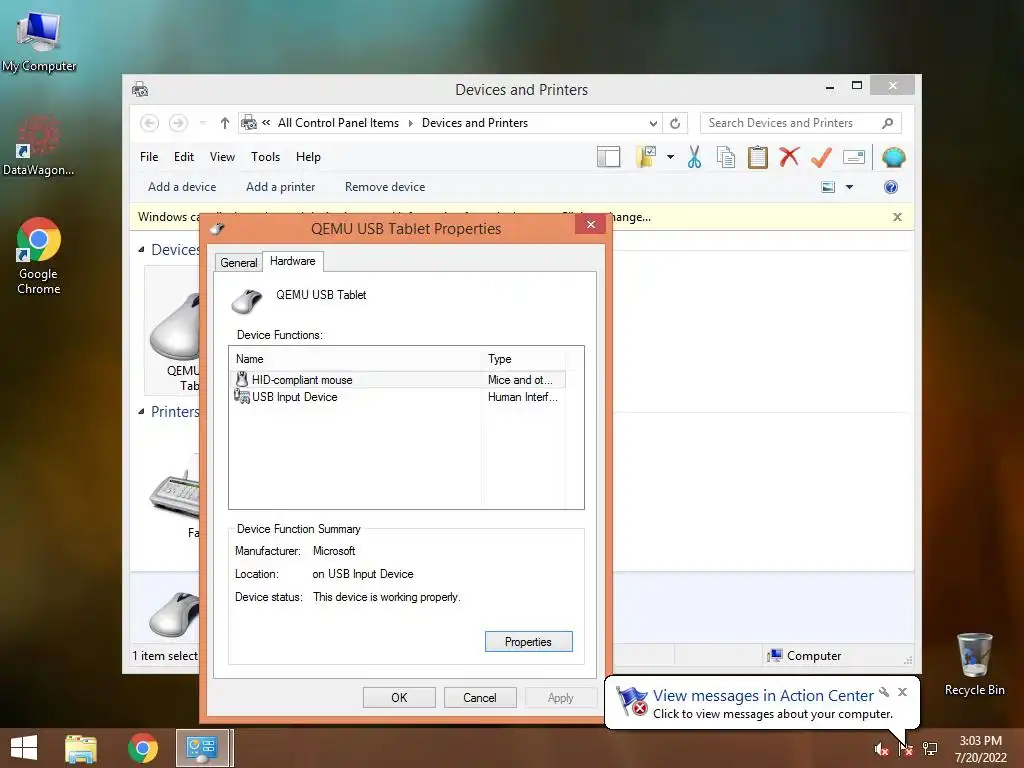
Task: Click Cancel in the properties dialog
Action: pos(480,697)
